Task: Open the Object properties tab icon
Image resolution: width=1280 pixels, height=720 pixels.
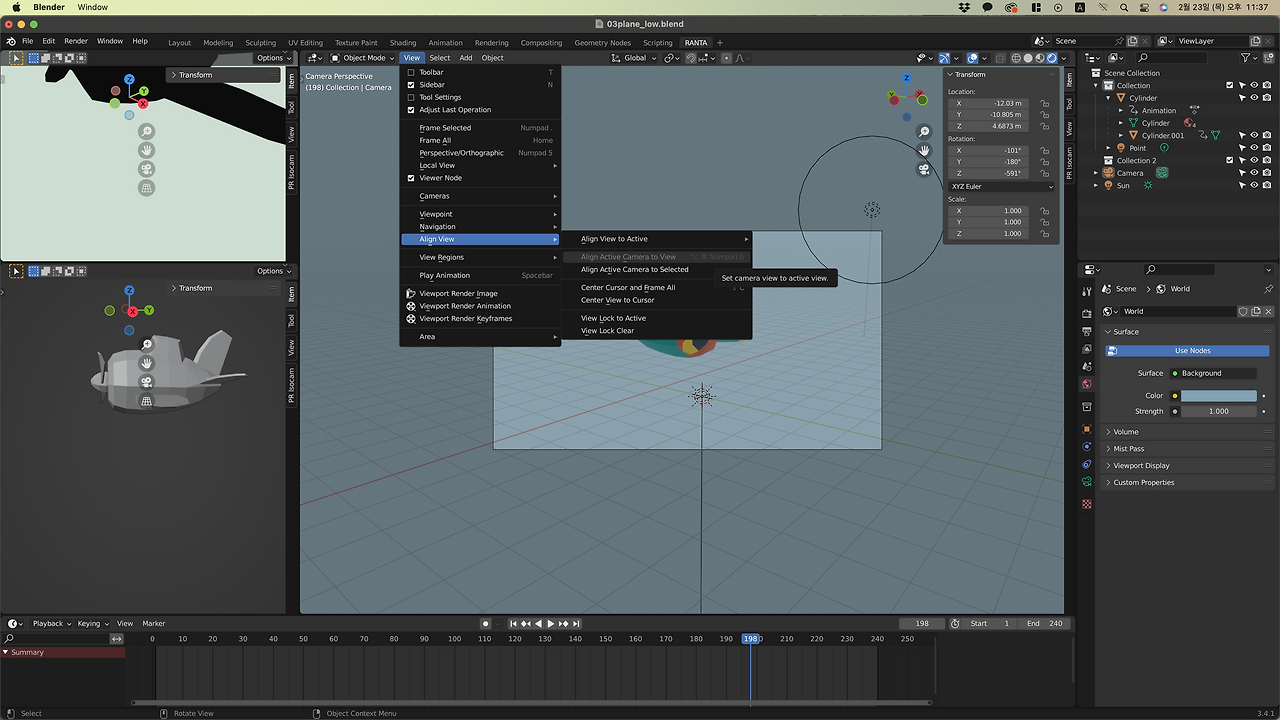Action: point(1087,429)
